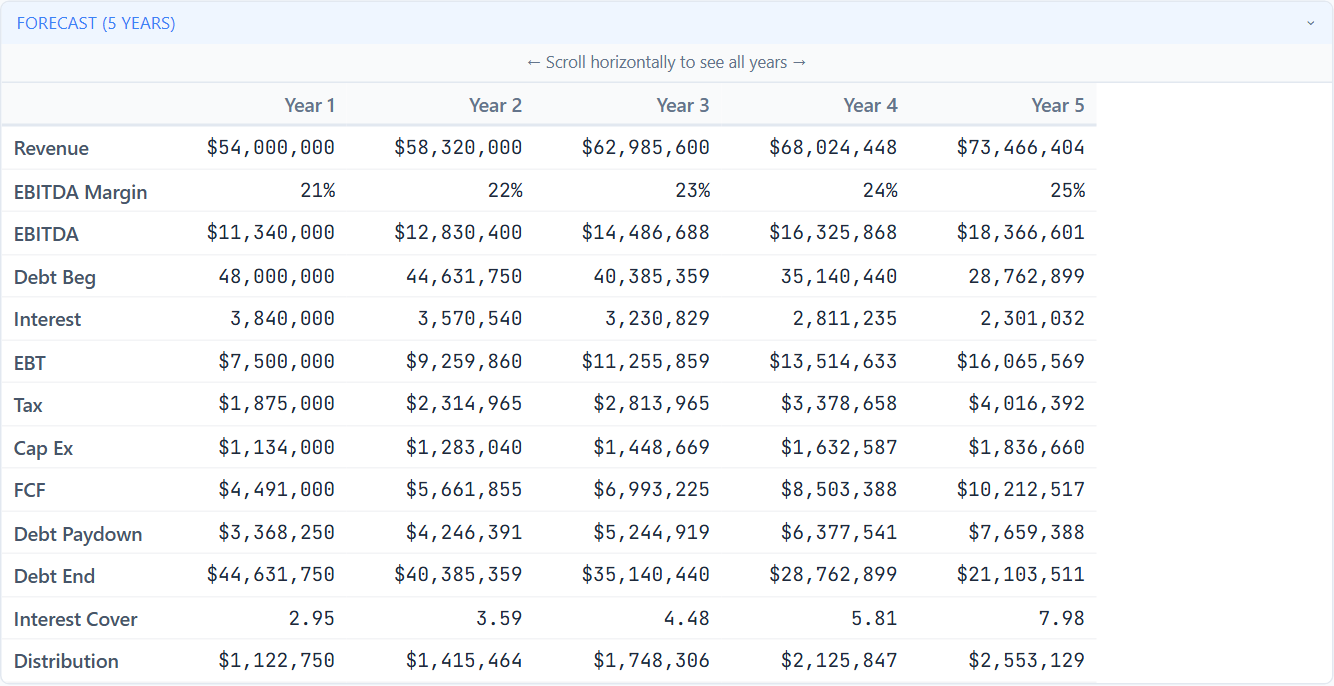Click Debt Paydown value $6,377,541
Screen dimensions: 1334x686
(839, 532)
